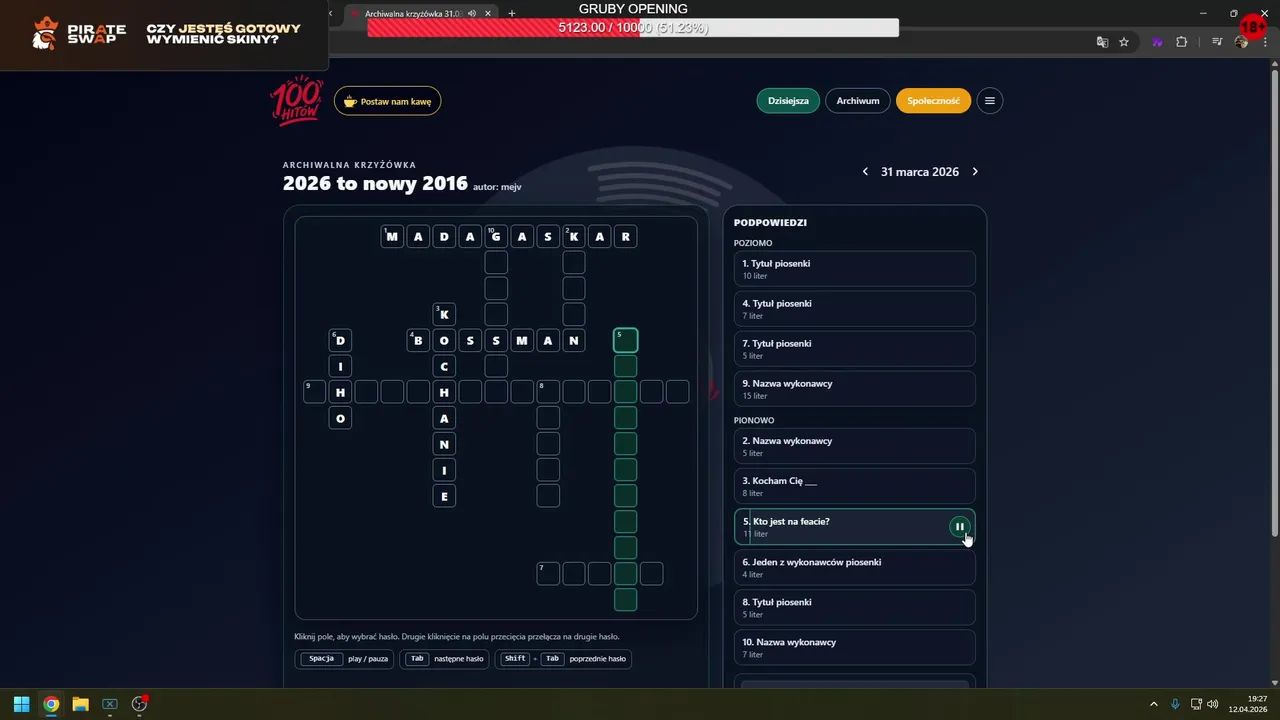Screen dimensions: 1280x720
Task: Open the Snipping Tool taskbar icon
Action: pos(110,704)
